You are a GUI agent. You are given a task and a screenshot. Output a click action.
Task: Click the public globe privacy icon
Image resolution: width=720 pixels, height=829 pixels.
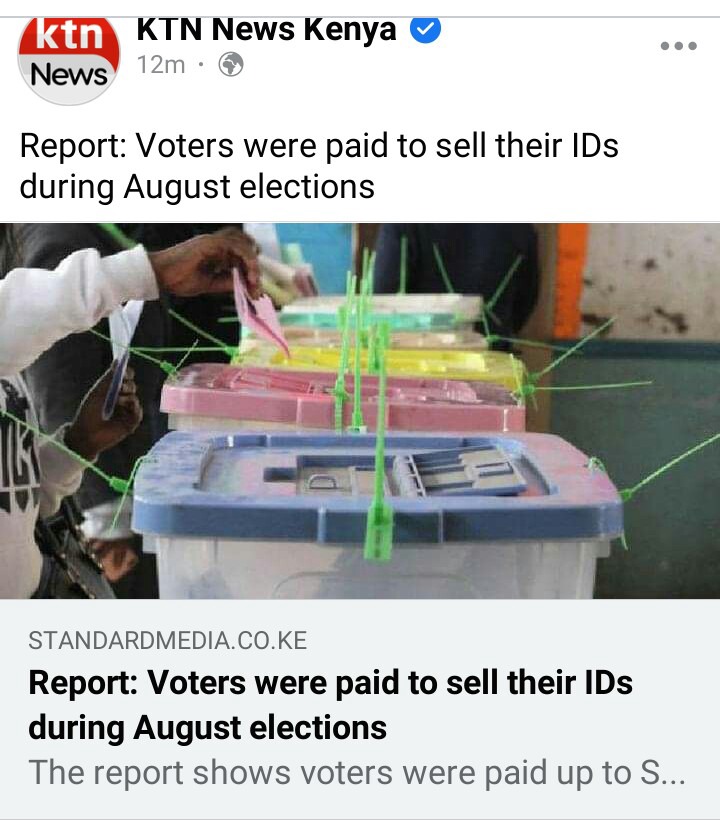(231, 65)
